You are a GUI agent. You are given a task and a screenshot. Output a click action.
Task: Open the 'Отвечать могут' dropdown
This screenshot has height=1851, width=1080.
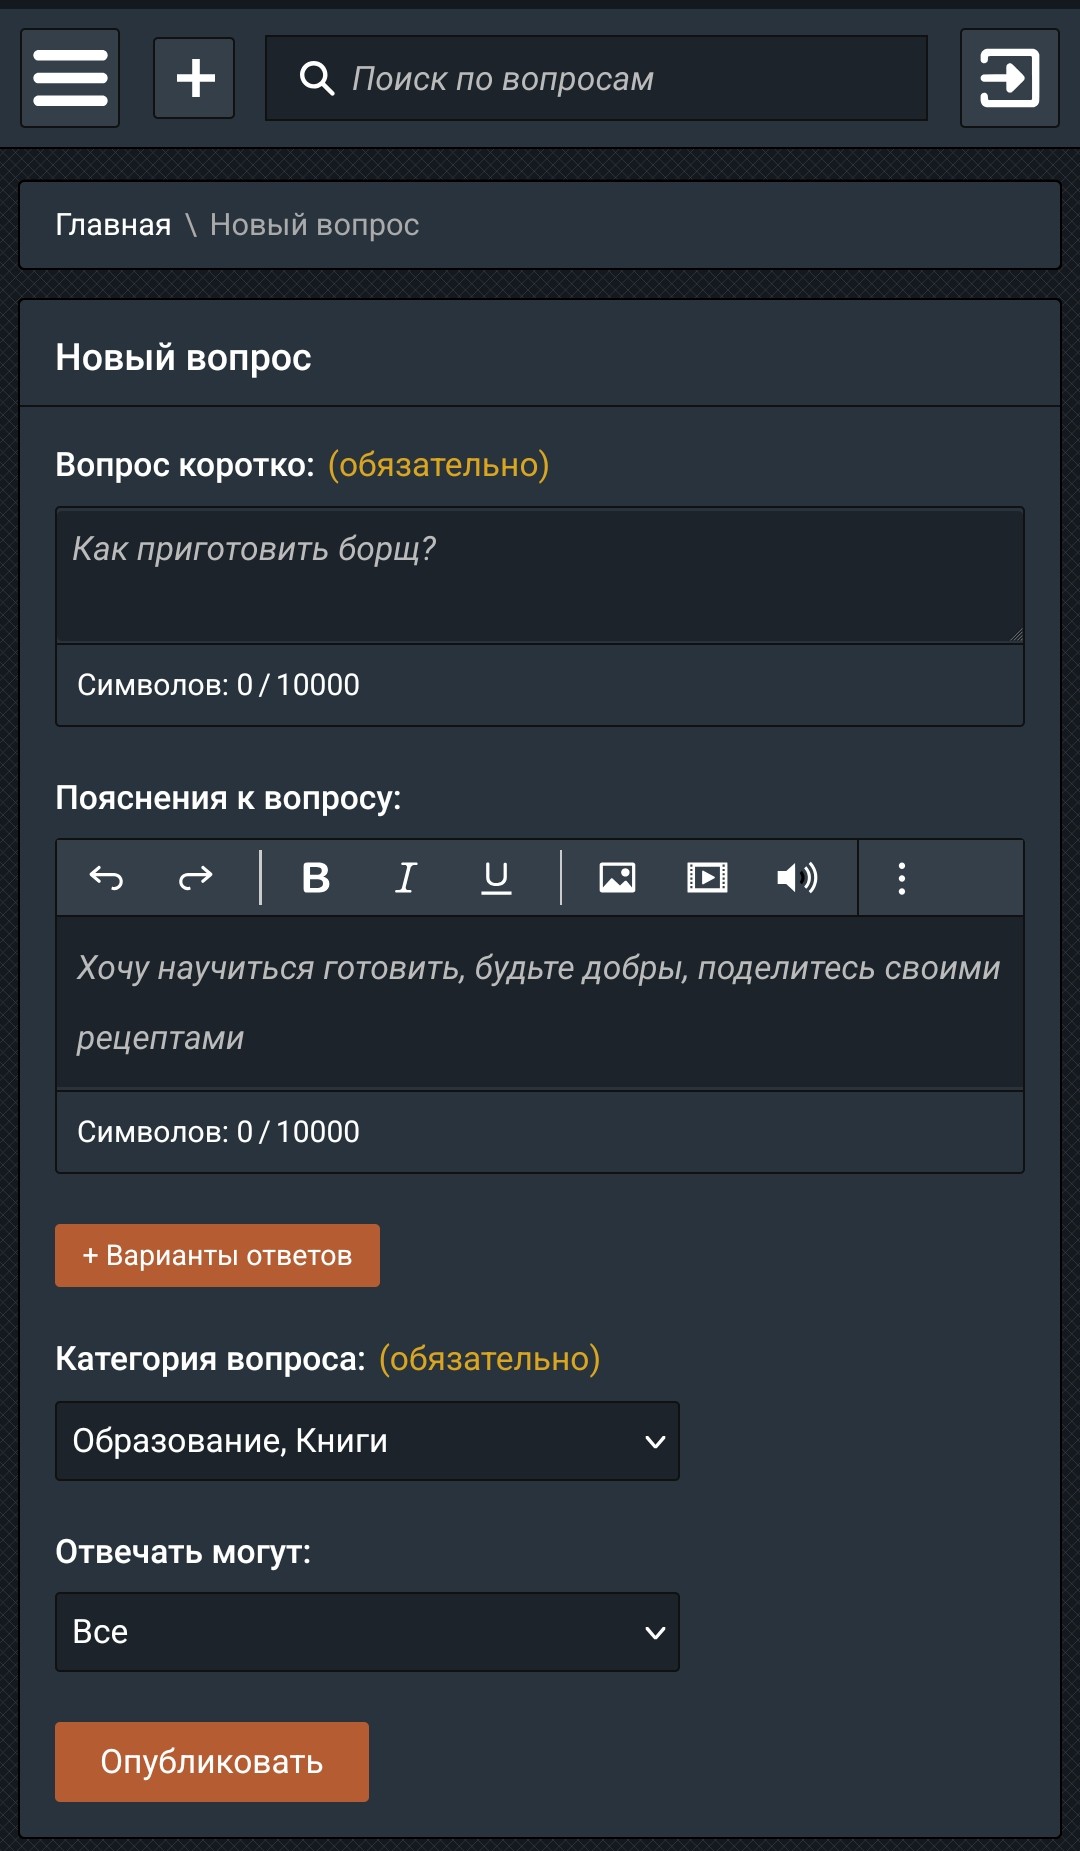(x=367, y=1631)
